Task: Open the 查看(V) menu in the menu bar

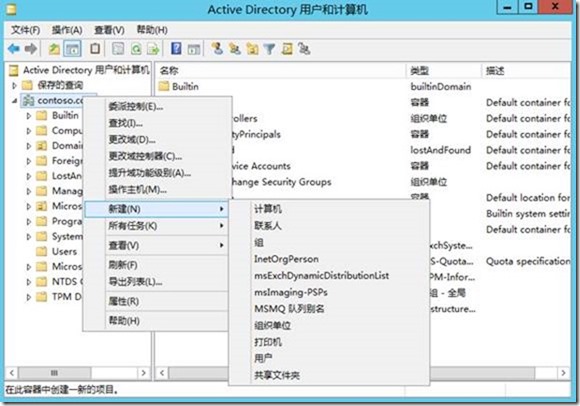Action: click(x=109, y=30)
